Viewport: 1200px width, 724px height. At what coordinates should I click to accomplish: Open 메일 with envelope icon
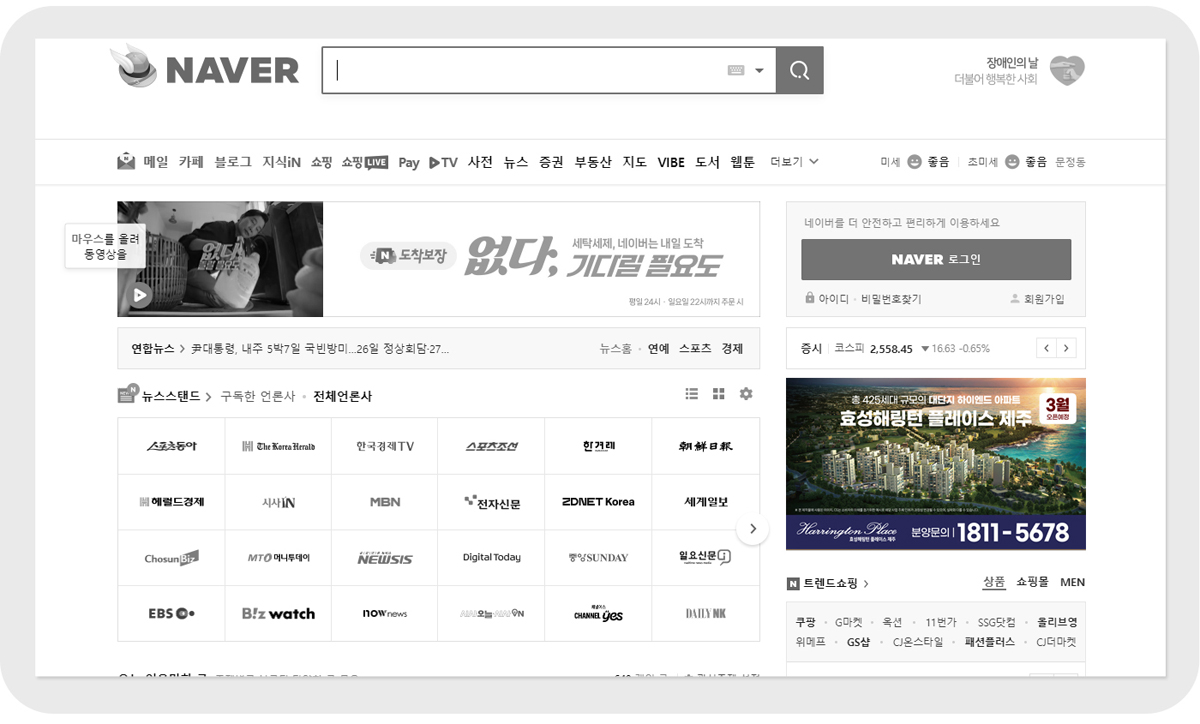143,161
